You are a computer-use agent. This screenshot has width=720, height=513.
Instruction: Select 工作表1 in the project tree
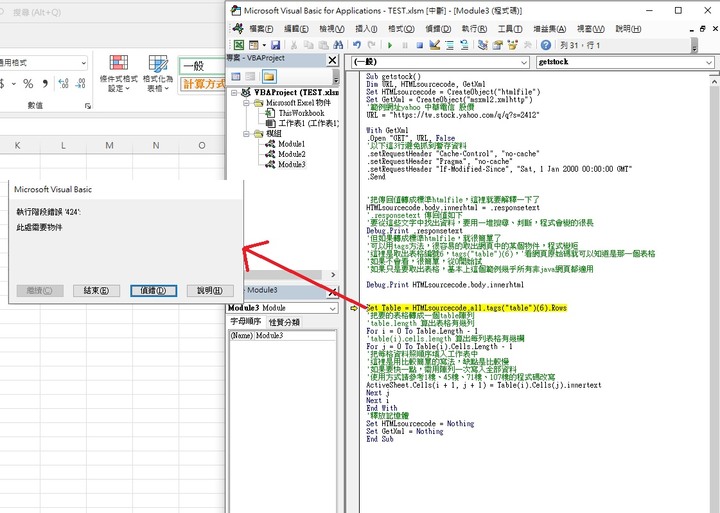tap(308, 123)
